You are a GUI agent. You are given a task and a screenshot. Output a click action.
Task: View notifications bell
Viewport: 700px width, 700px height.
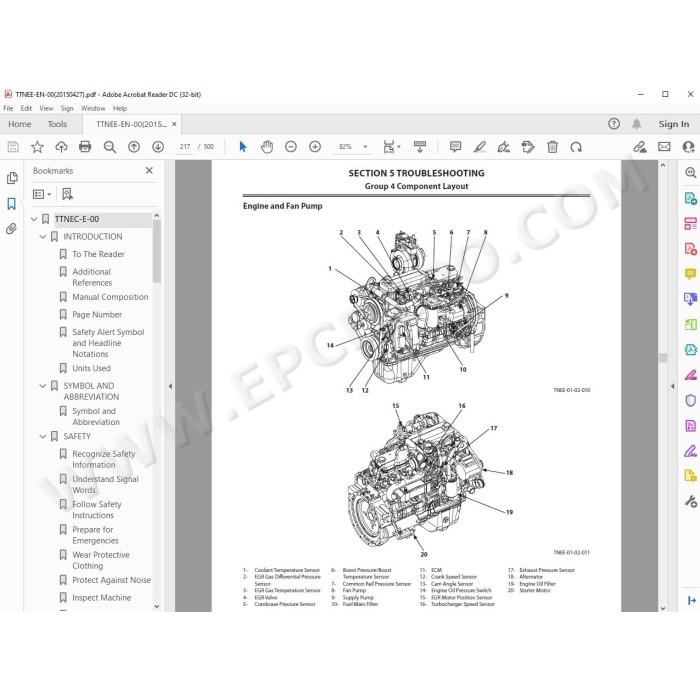point(637,124)
